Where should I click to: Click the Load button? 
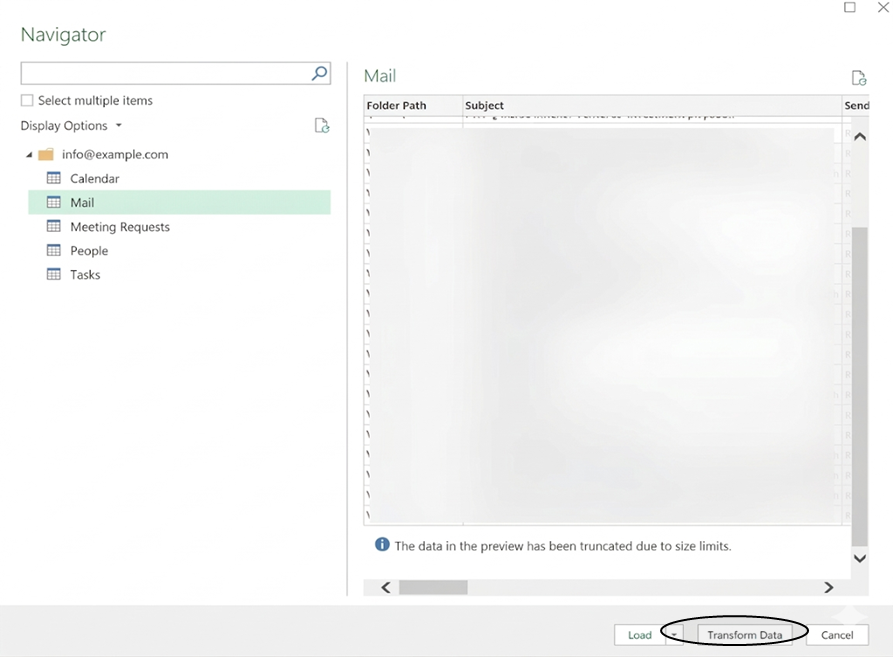639,635
